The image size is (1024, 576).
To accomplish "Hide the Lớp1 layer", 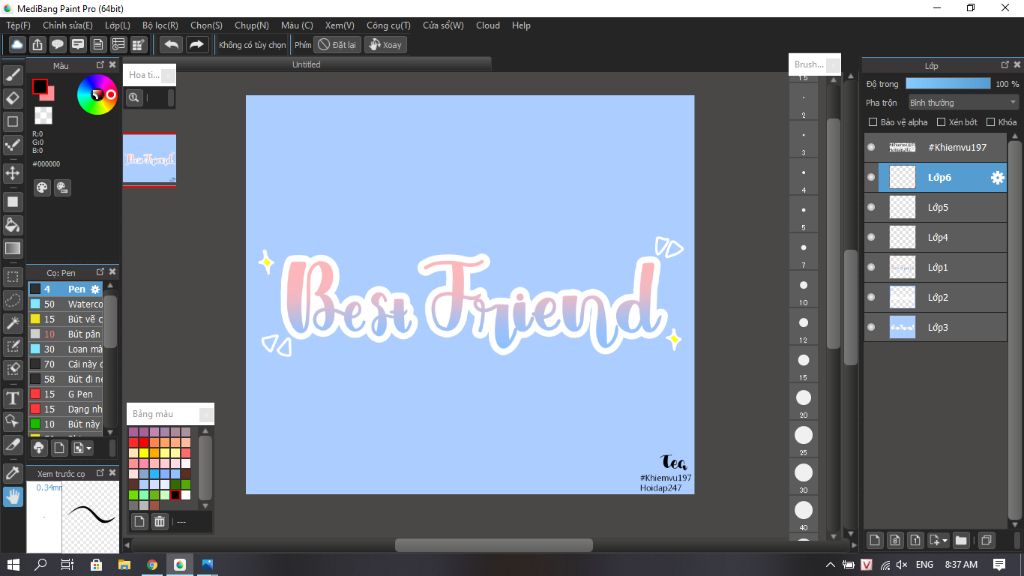I will click(x=871, y=268).
